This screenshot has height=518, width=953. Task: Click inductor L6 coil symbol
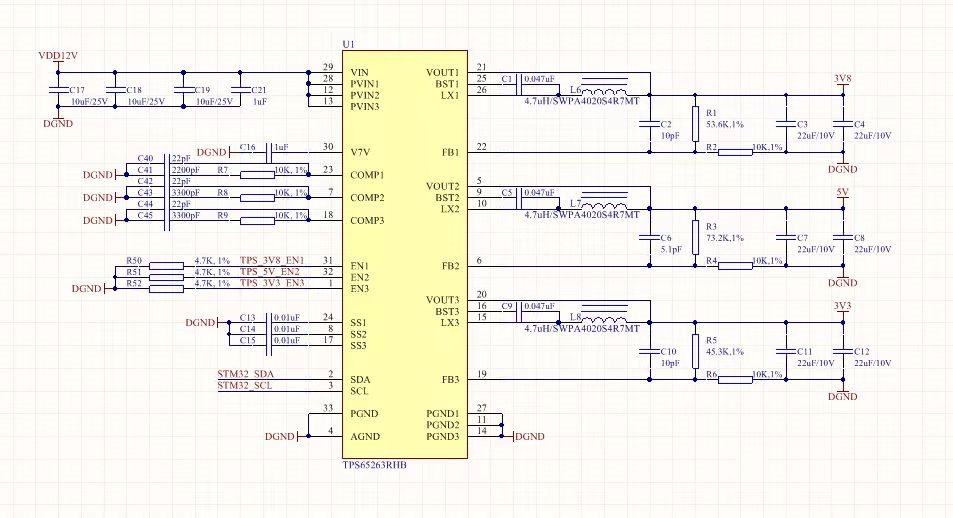(604, 86)
